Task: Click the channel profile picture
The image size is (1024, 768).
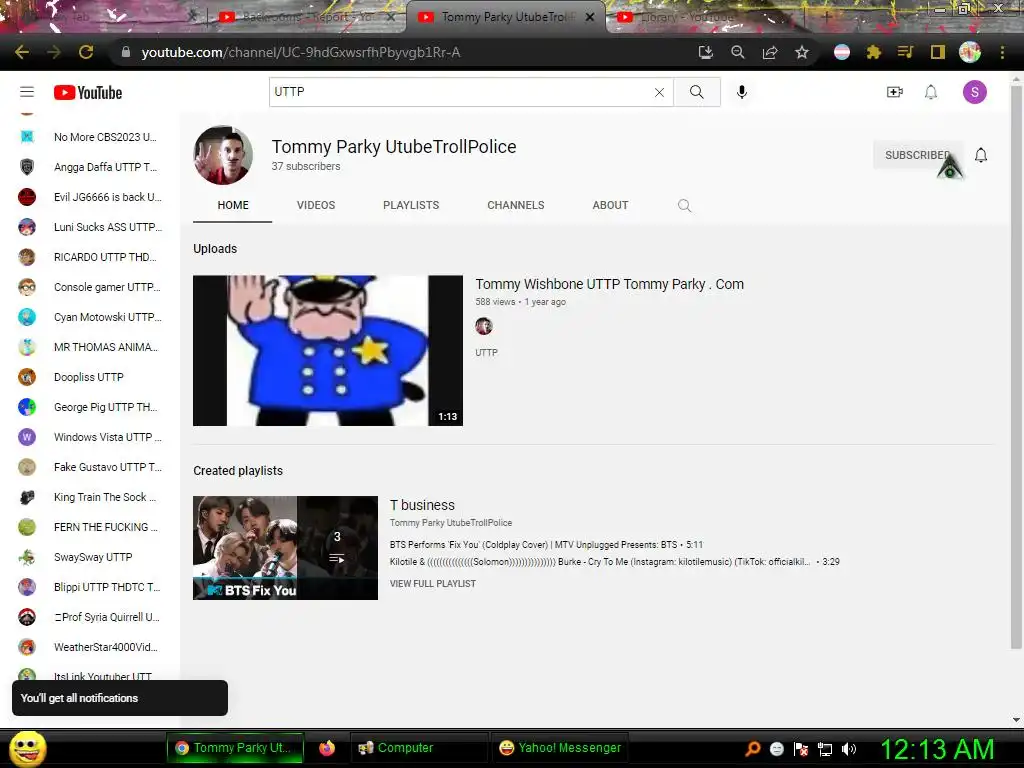Action: pos(223,155)
